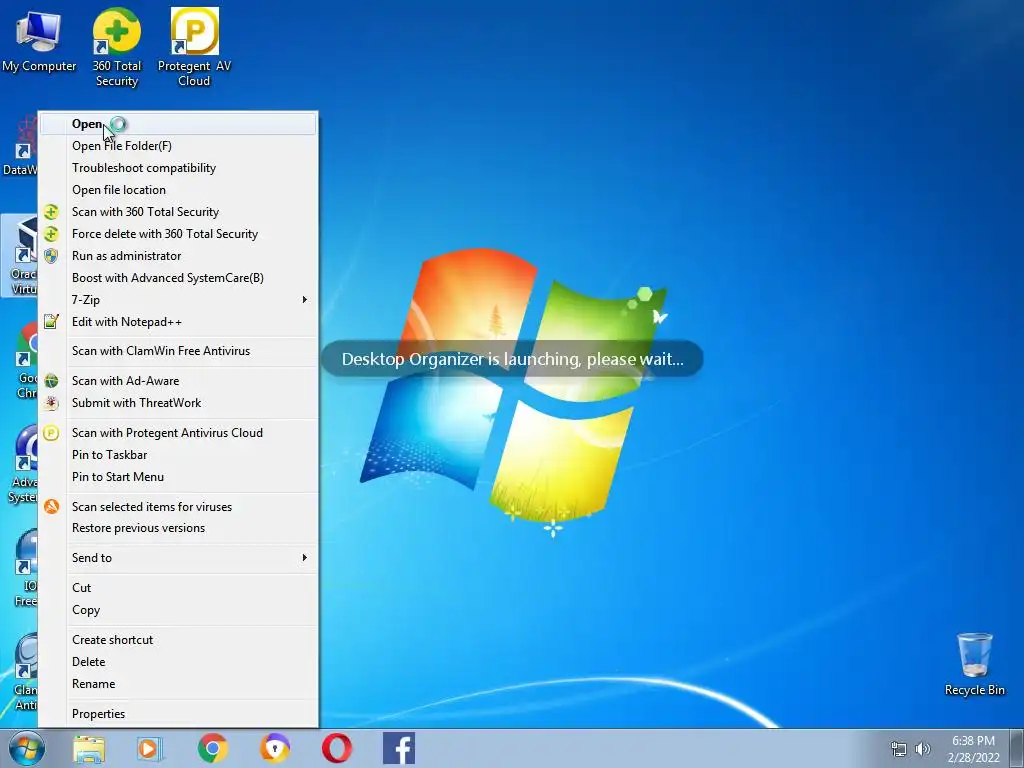Click the taskbar clock showing 6:38 PM
Screen dimensions: 1024x768
click(x=973, y=749)
